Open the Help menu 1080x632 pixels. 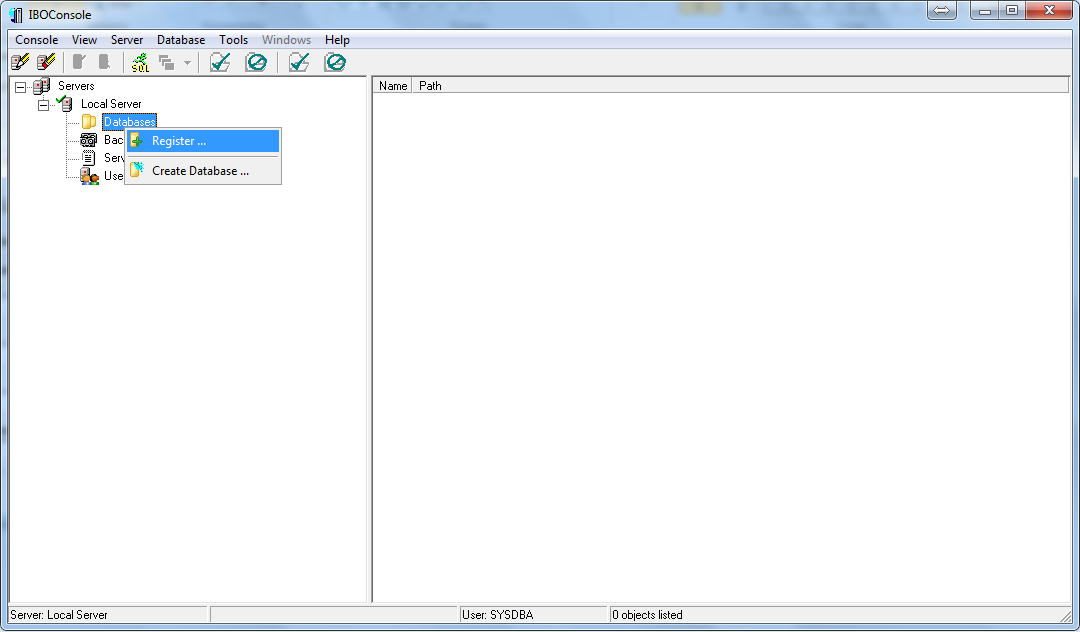coord(338,40)
